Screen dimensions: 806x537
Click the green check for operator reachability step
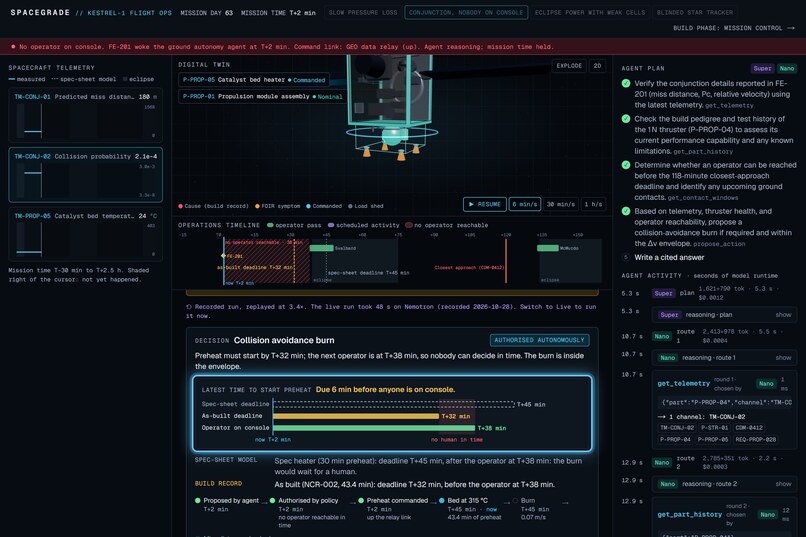click(626, 165)
